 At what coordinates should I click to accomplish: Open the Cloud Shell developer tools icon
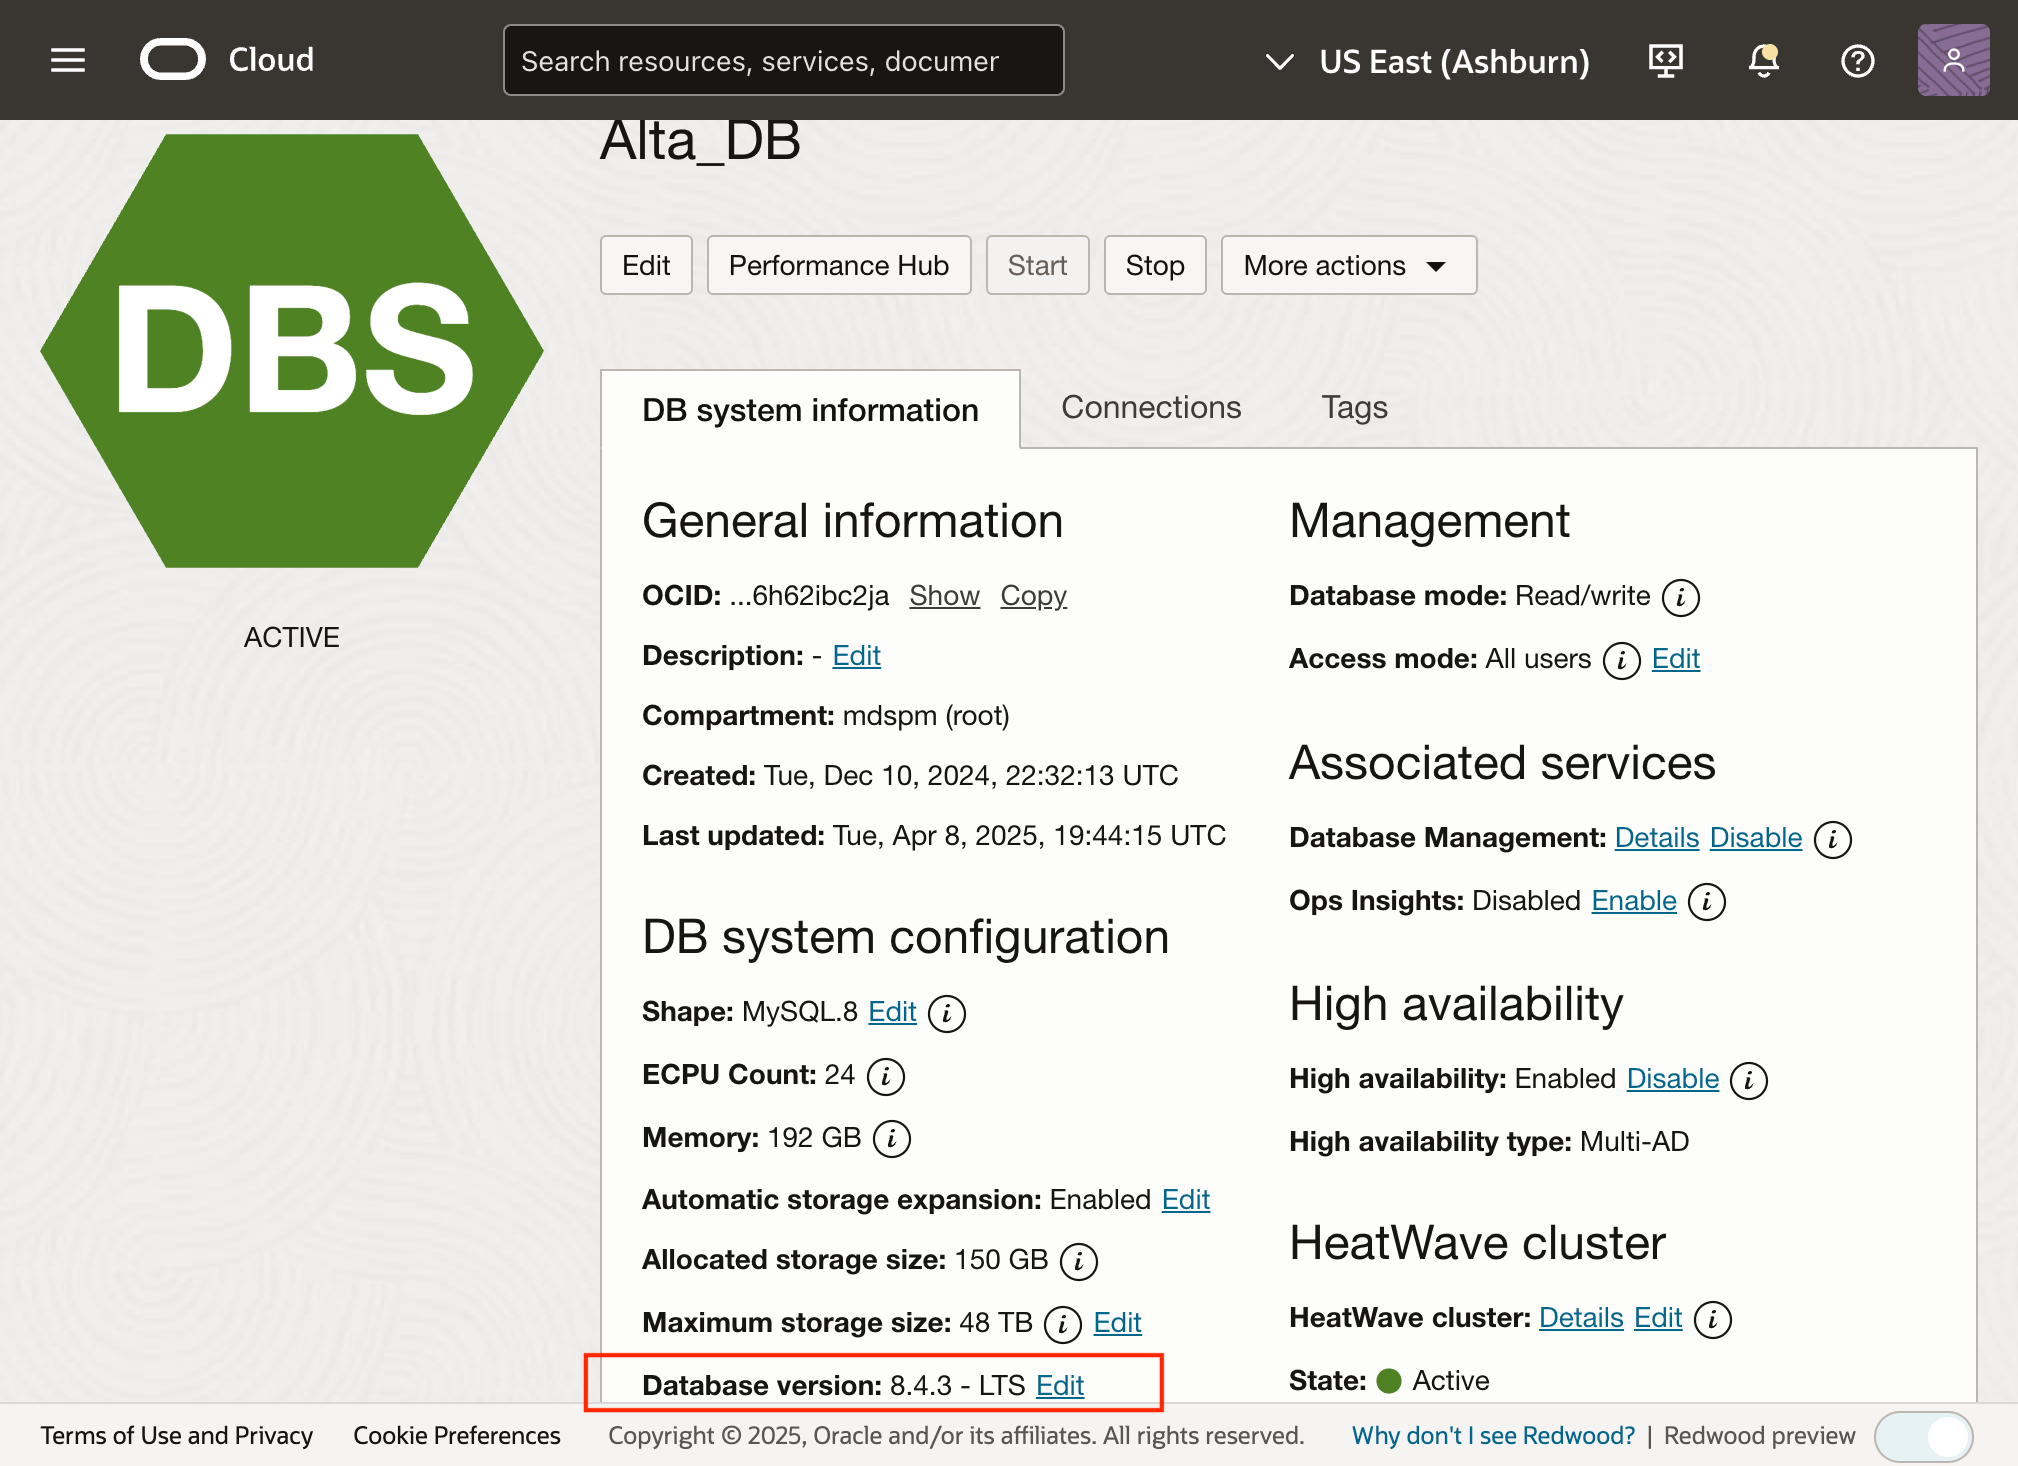[1665, 61]
